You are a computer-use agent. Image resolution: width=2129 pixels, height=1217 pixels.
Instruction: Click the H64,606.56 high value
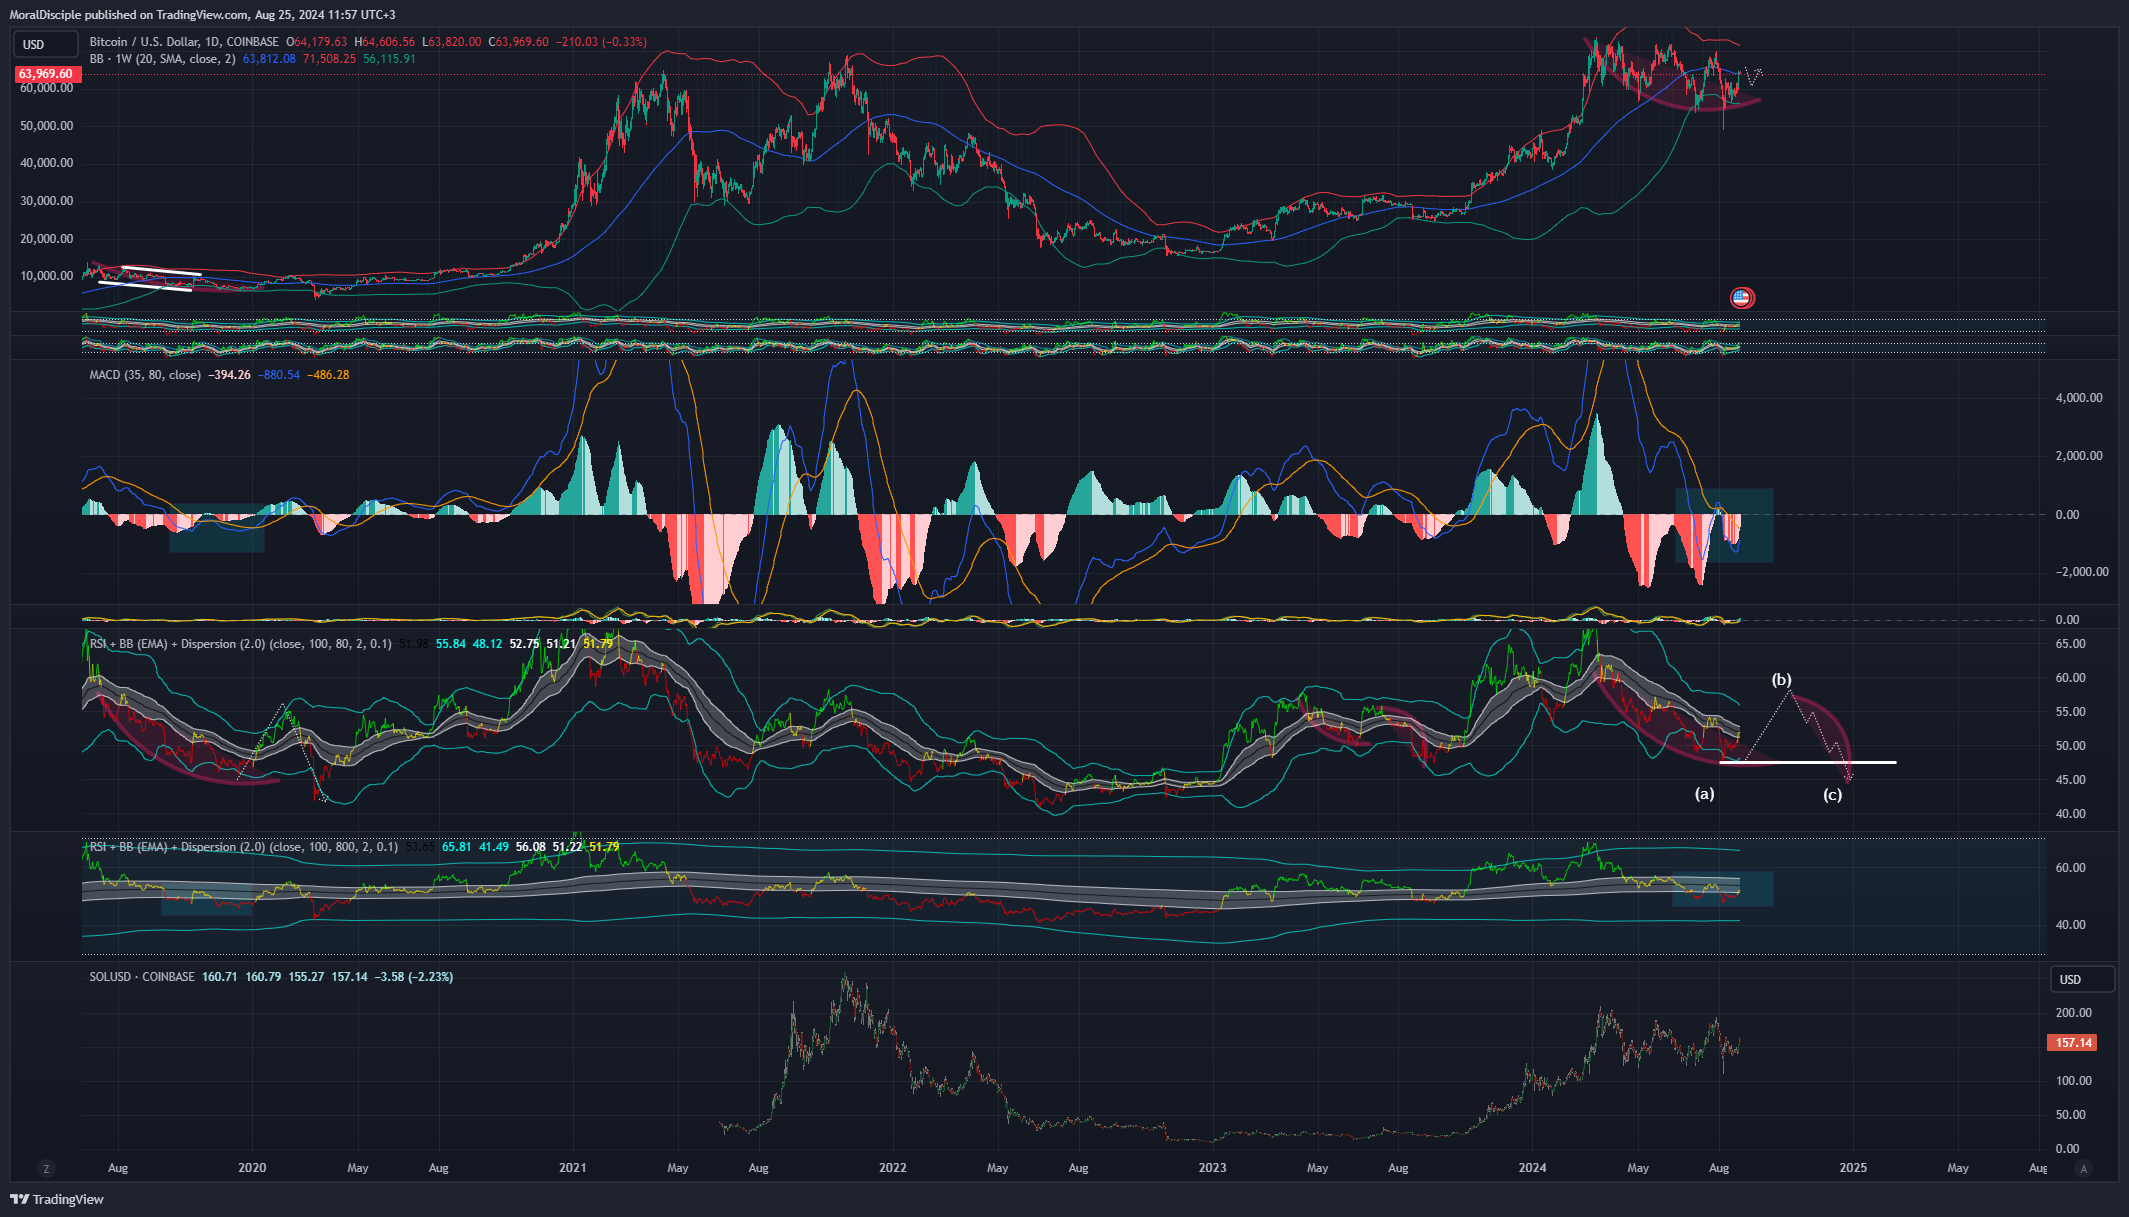pyautogui.click(x=385, y=42)
